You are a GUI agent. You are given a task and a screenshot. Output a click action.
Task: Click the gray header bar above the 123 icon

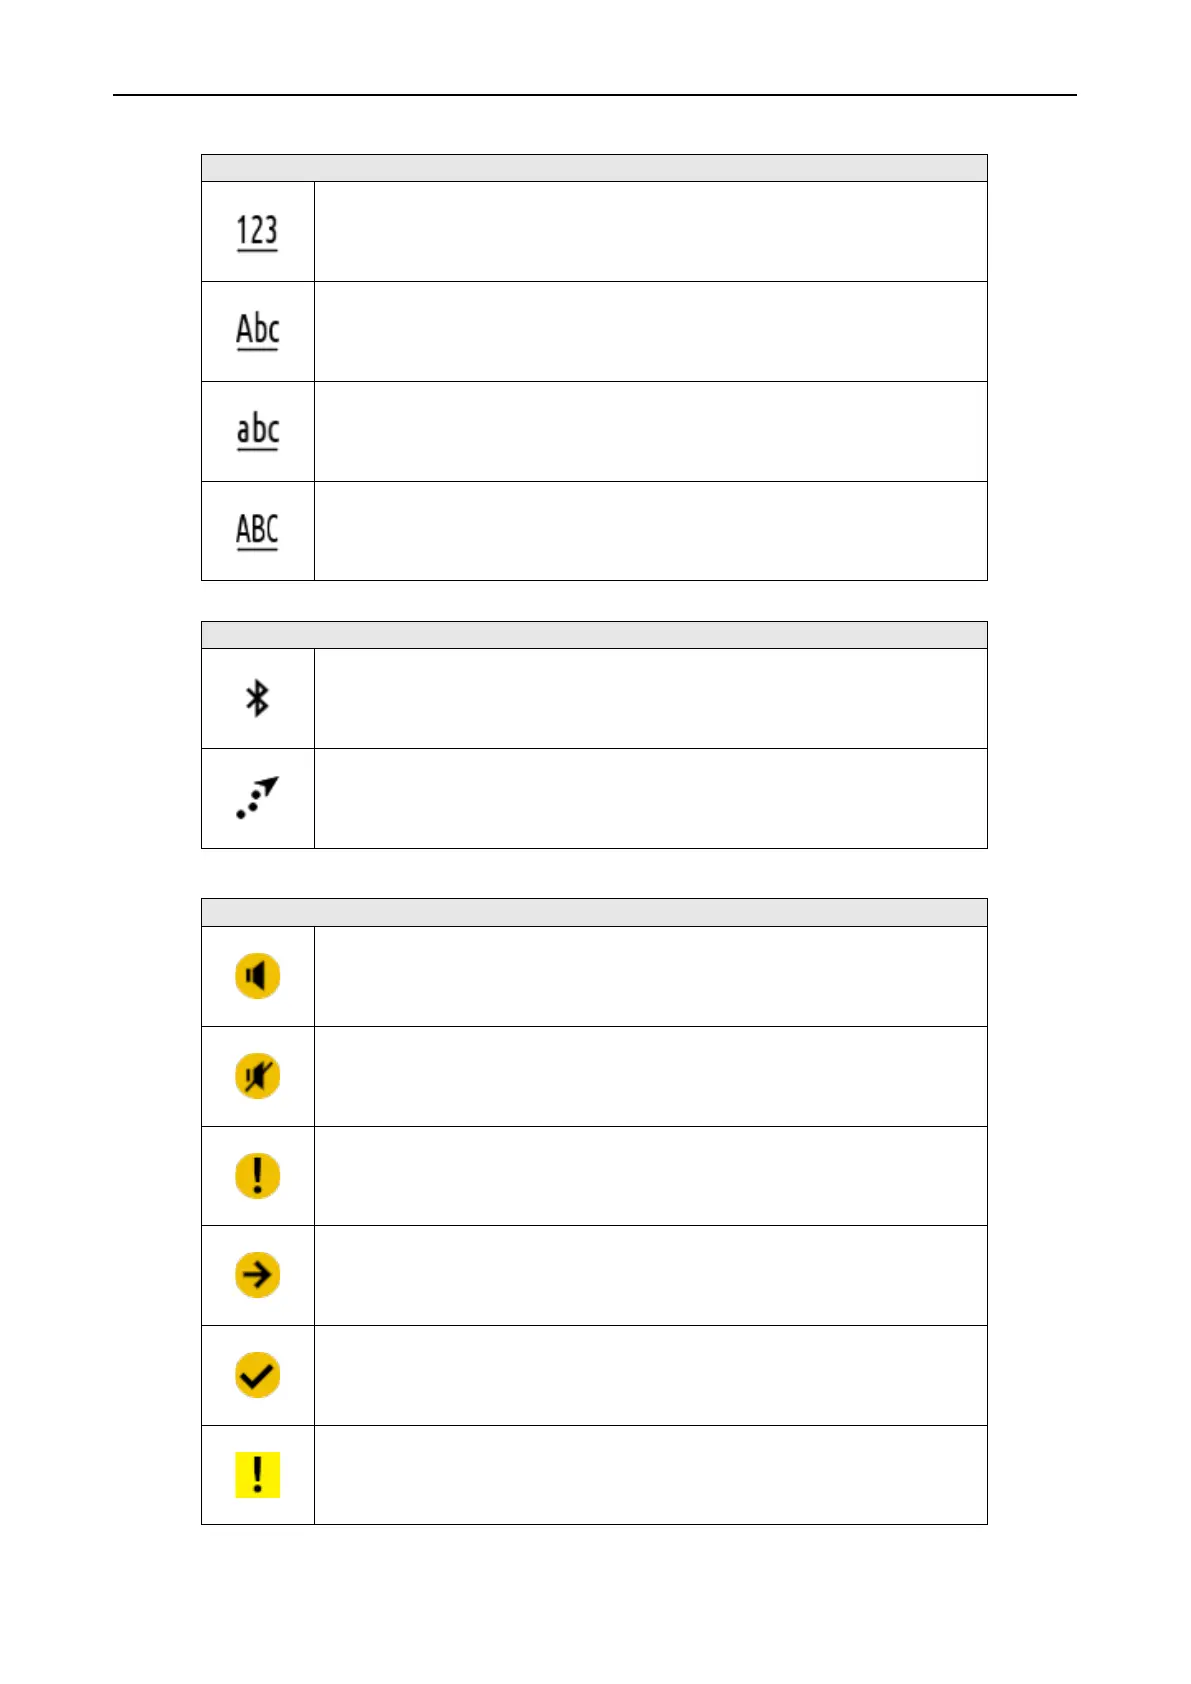pyautogui.click(x=594, y=168)
